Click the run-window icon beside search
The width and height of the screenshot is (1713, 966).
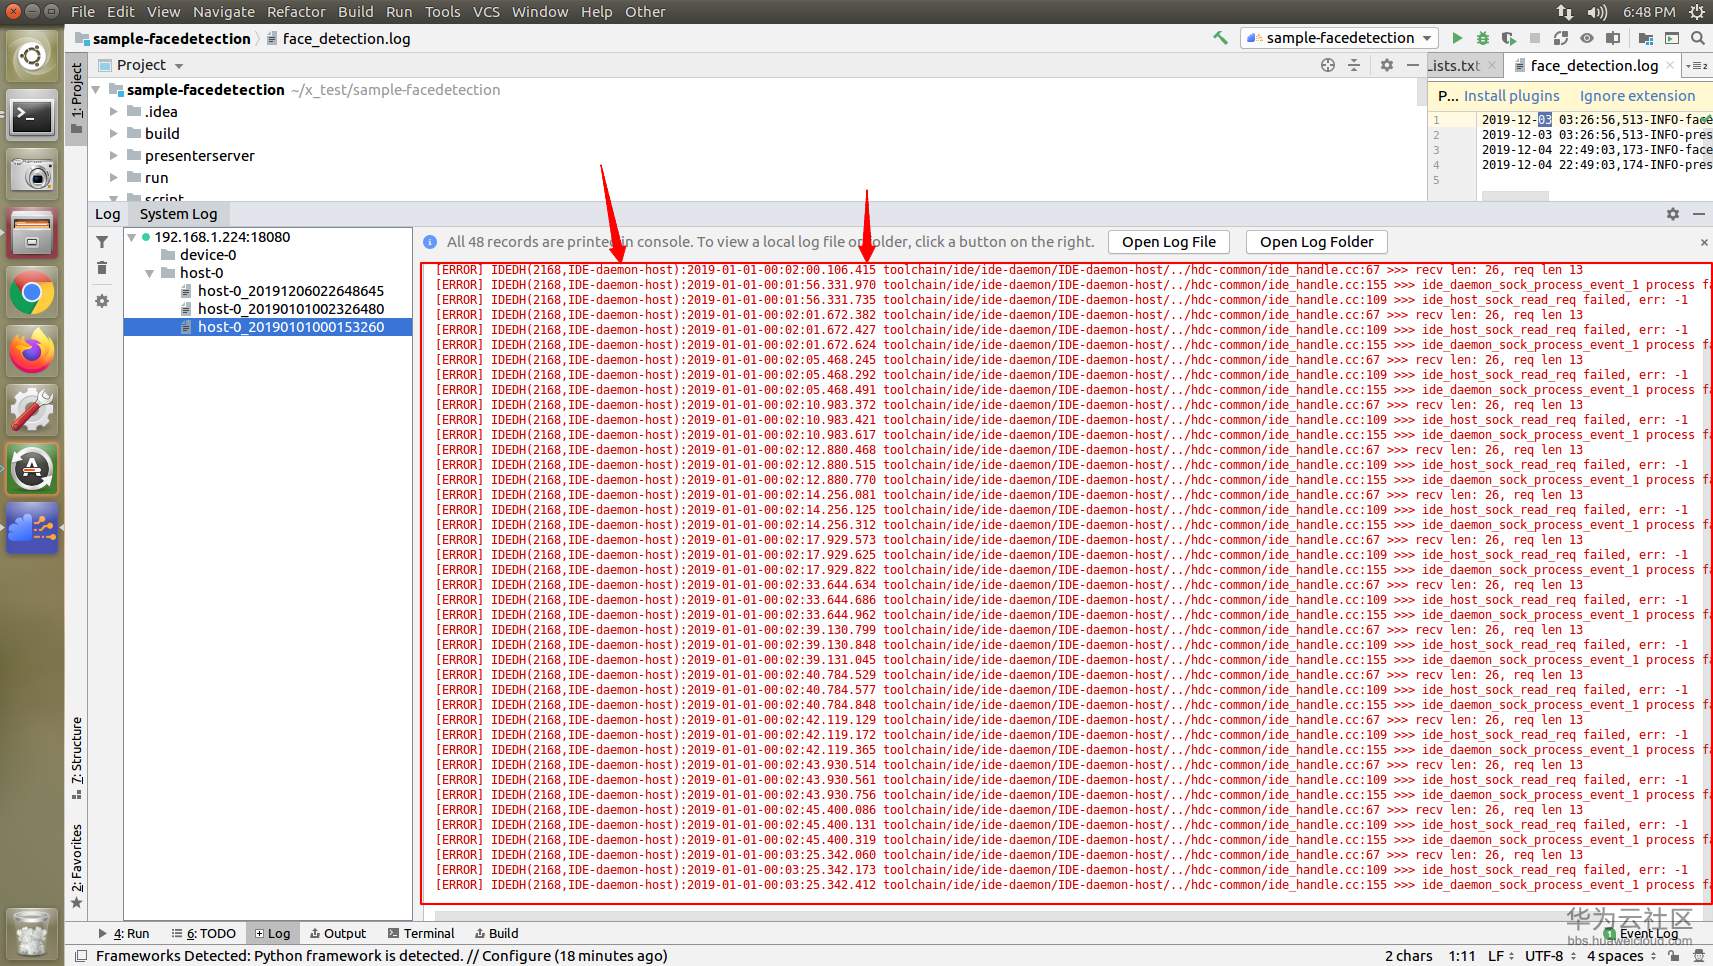click(x=1672, y=38)
